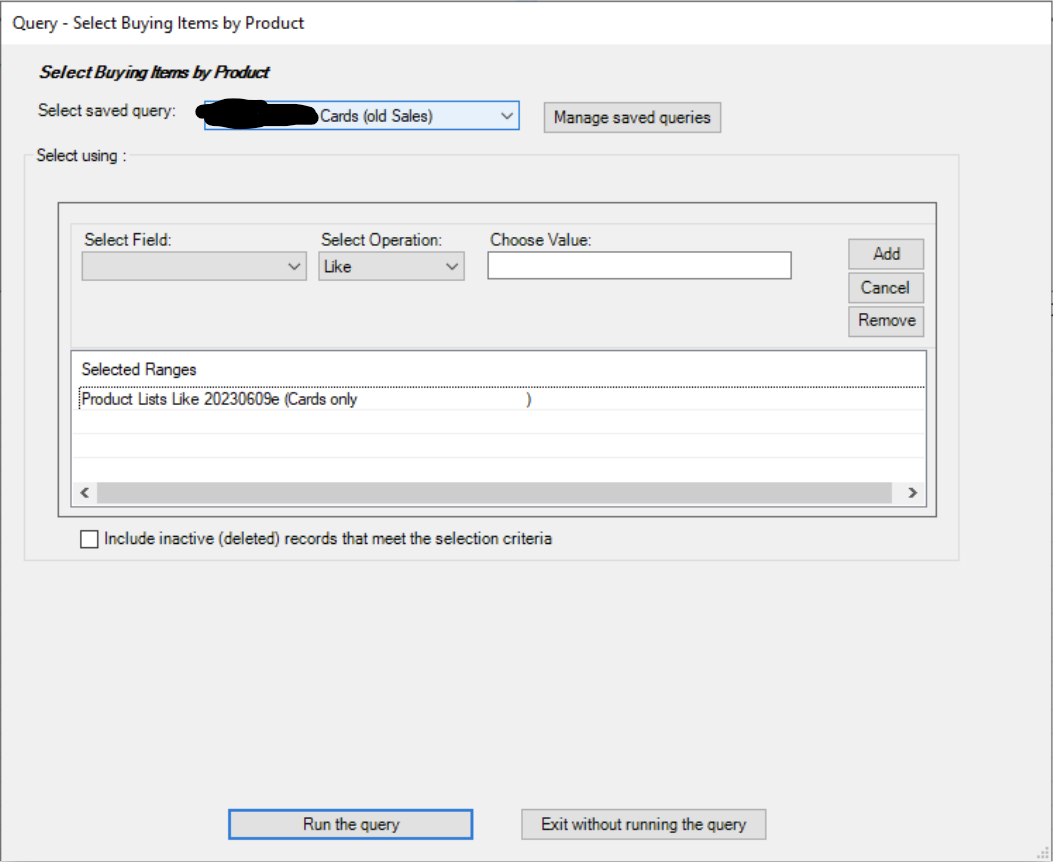Open the Select saved query dropdown
This screenshot has width=1053, height=862.
click(361, 115)
